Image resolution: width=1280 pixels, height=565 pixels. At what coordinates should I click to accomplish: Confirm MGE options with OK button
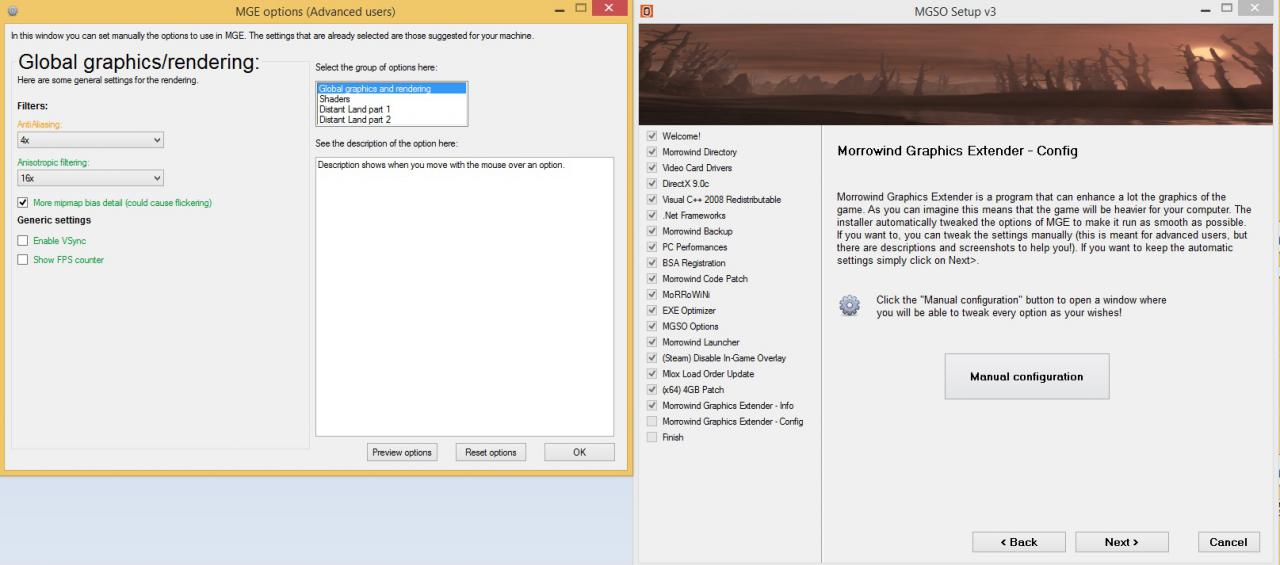579,452
